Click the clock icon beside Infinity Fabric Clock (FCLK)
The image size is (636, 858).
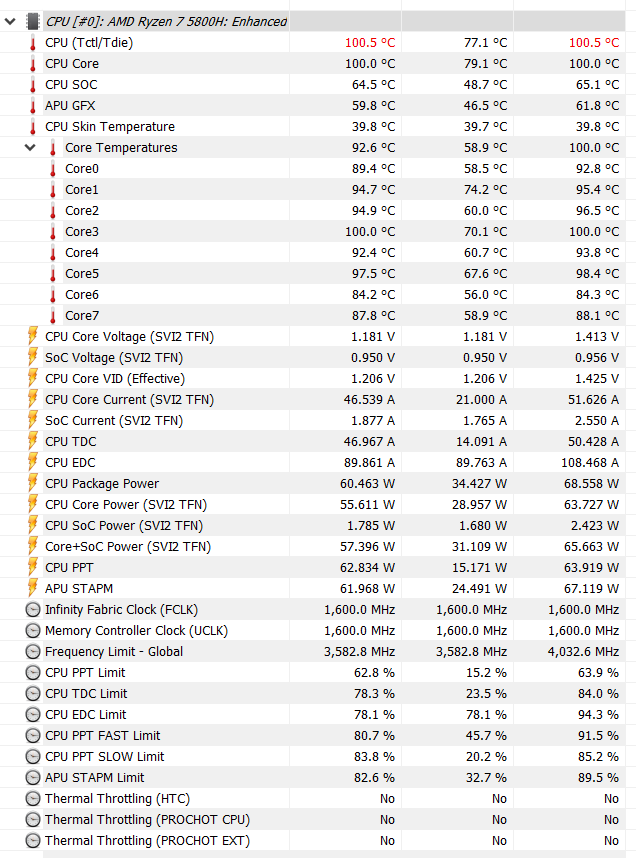(32, 609)
